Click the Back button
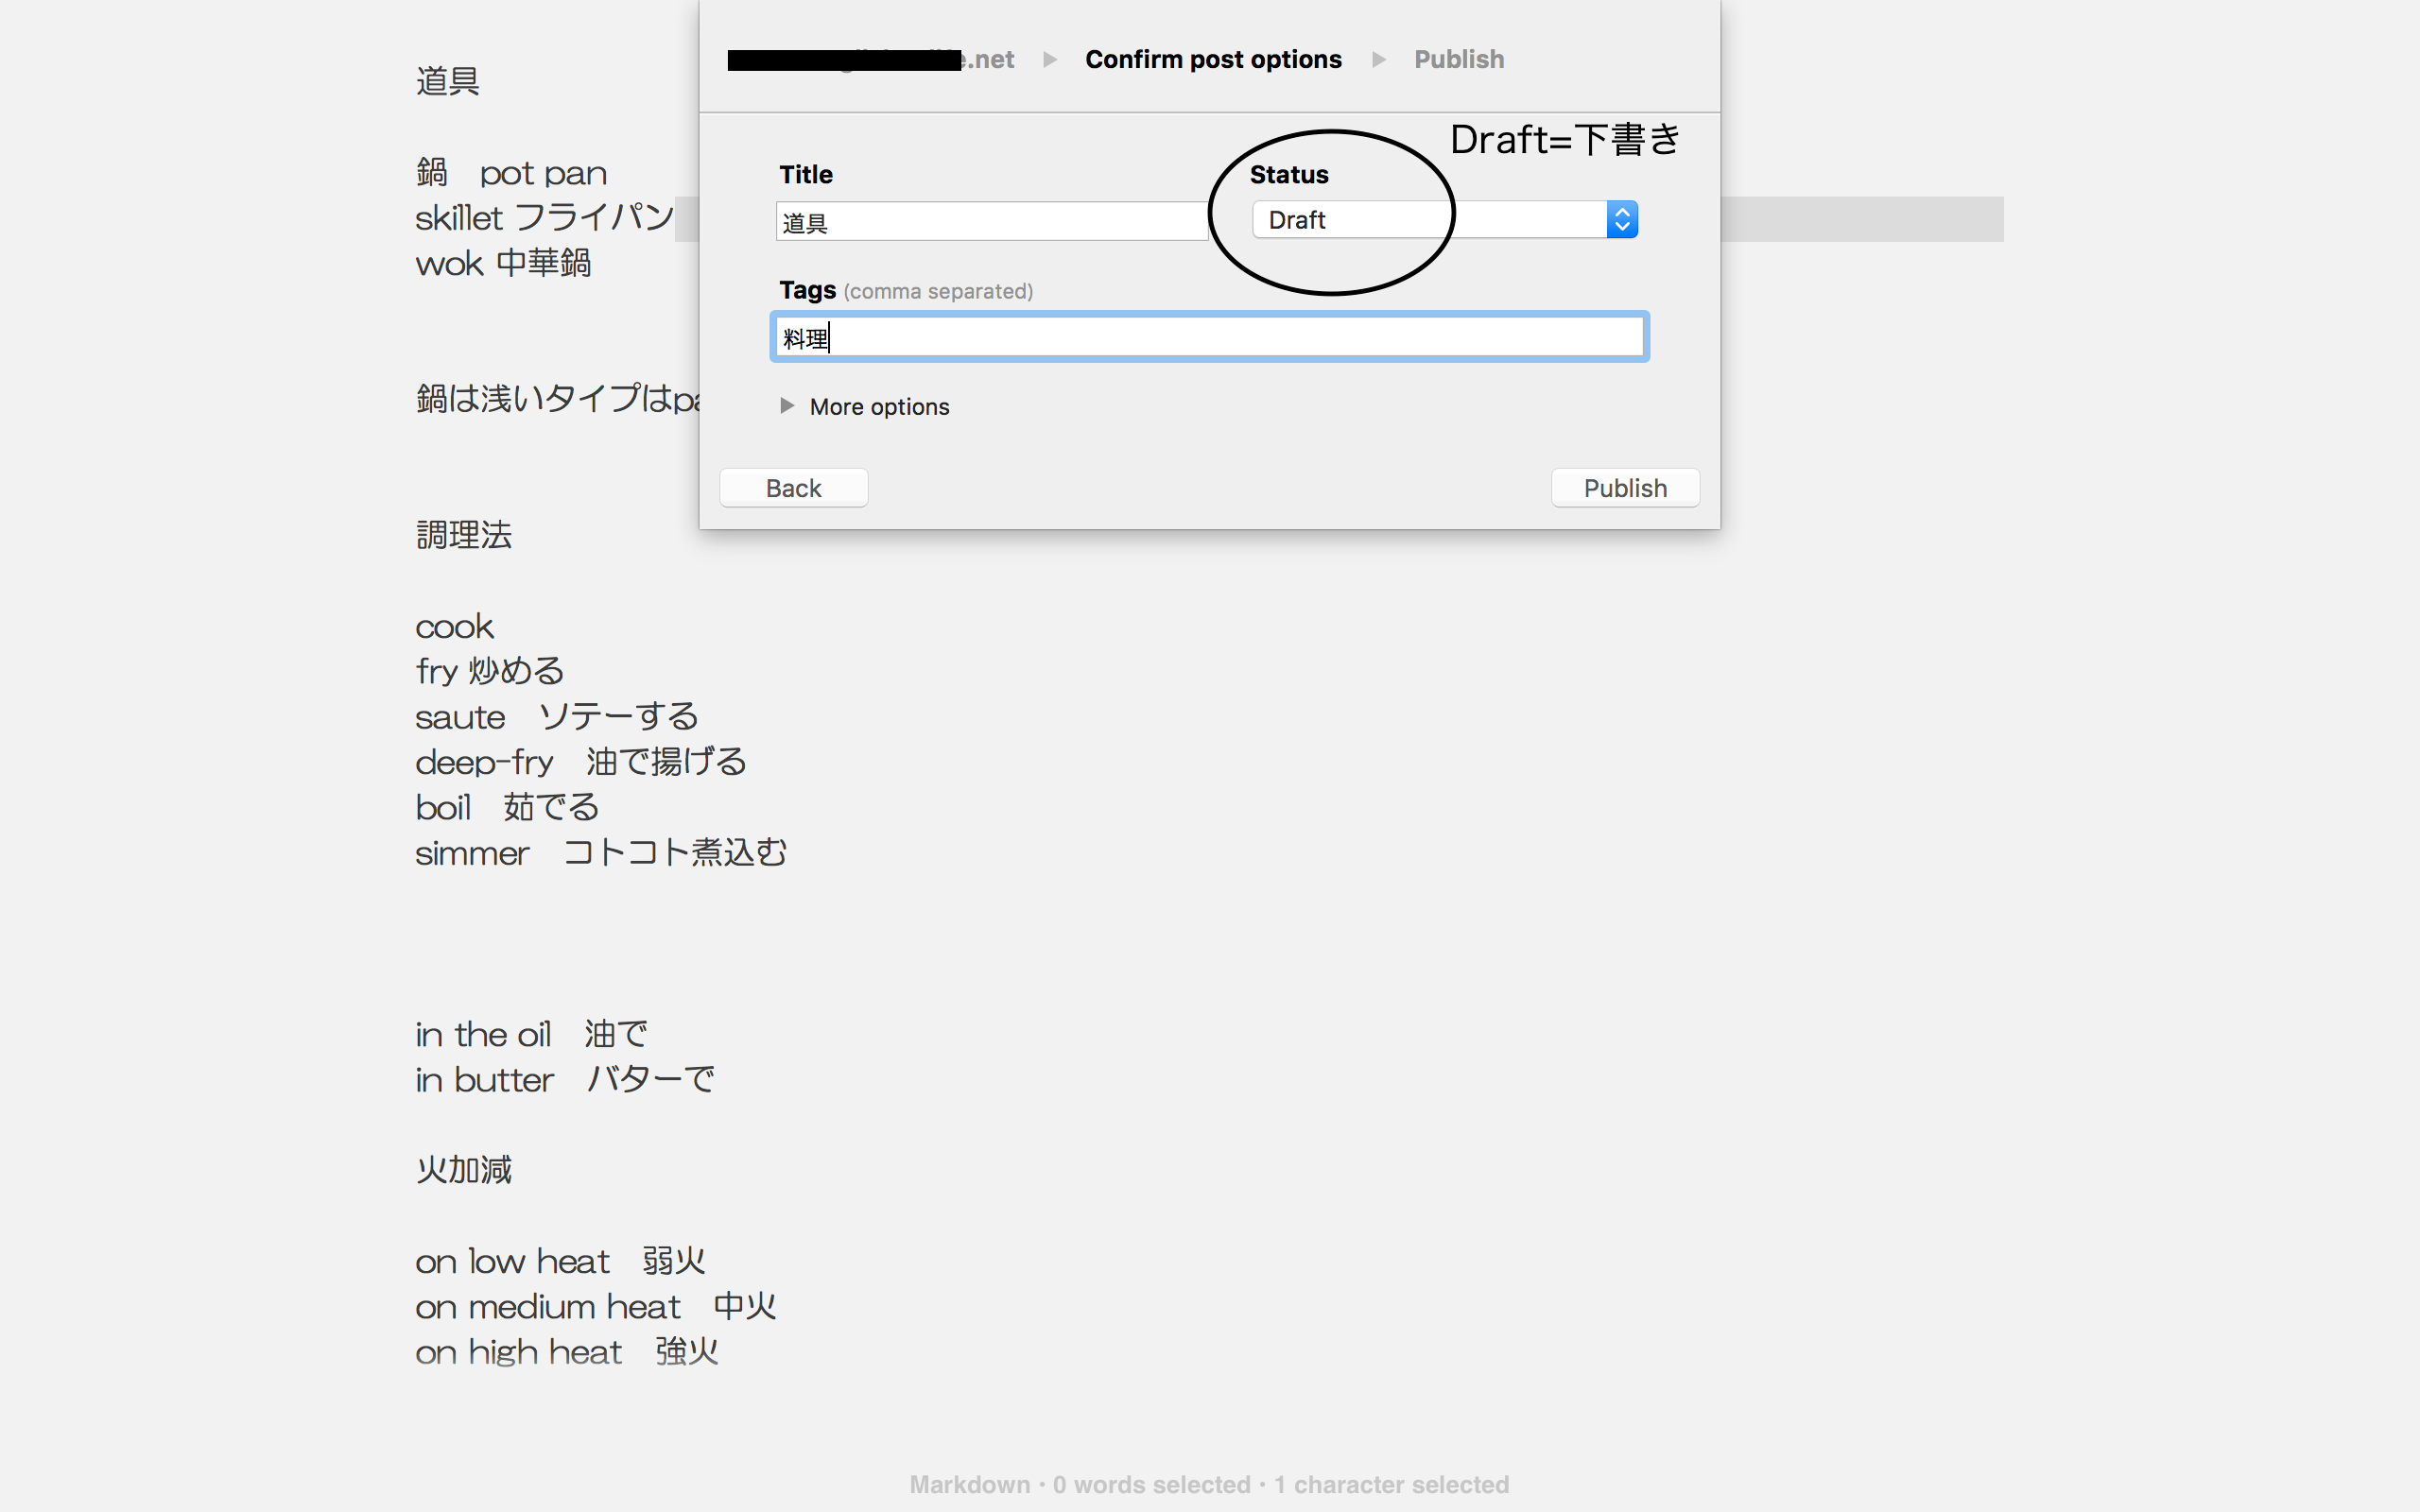Image resolution: width=2420 pixels, height=1512 pixels. click(793, 488)
